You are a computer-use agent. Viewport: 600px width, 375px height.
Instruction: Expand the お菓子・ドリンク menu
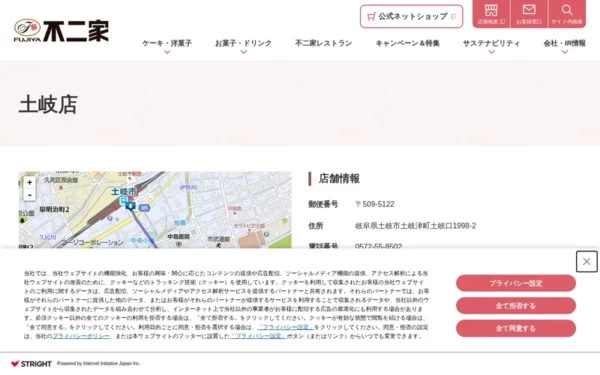[243, 46]
